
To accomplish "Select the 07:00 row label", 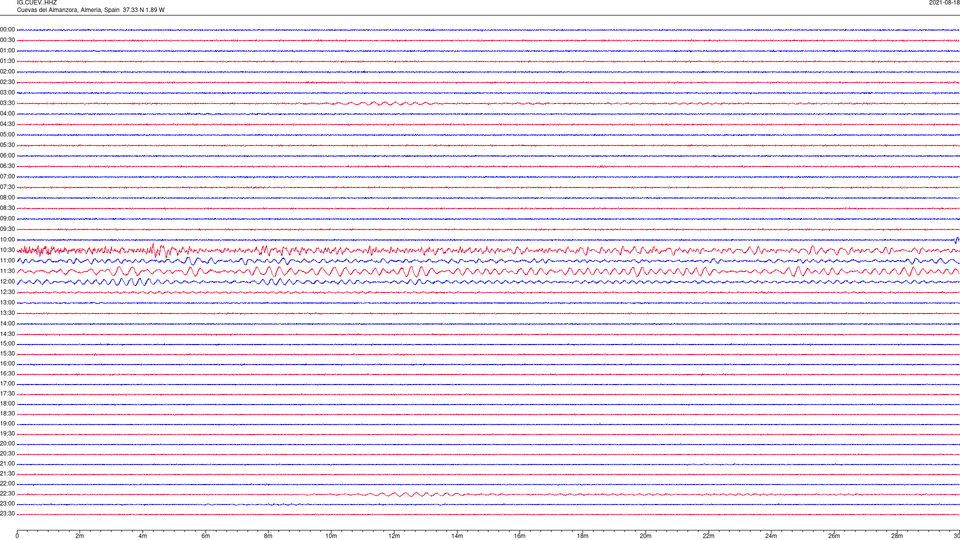I will point(7,176).
